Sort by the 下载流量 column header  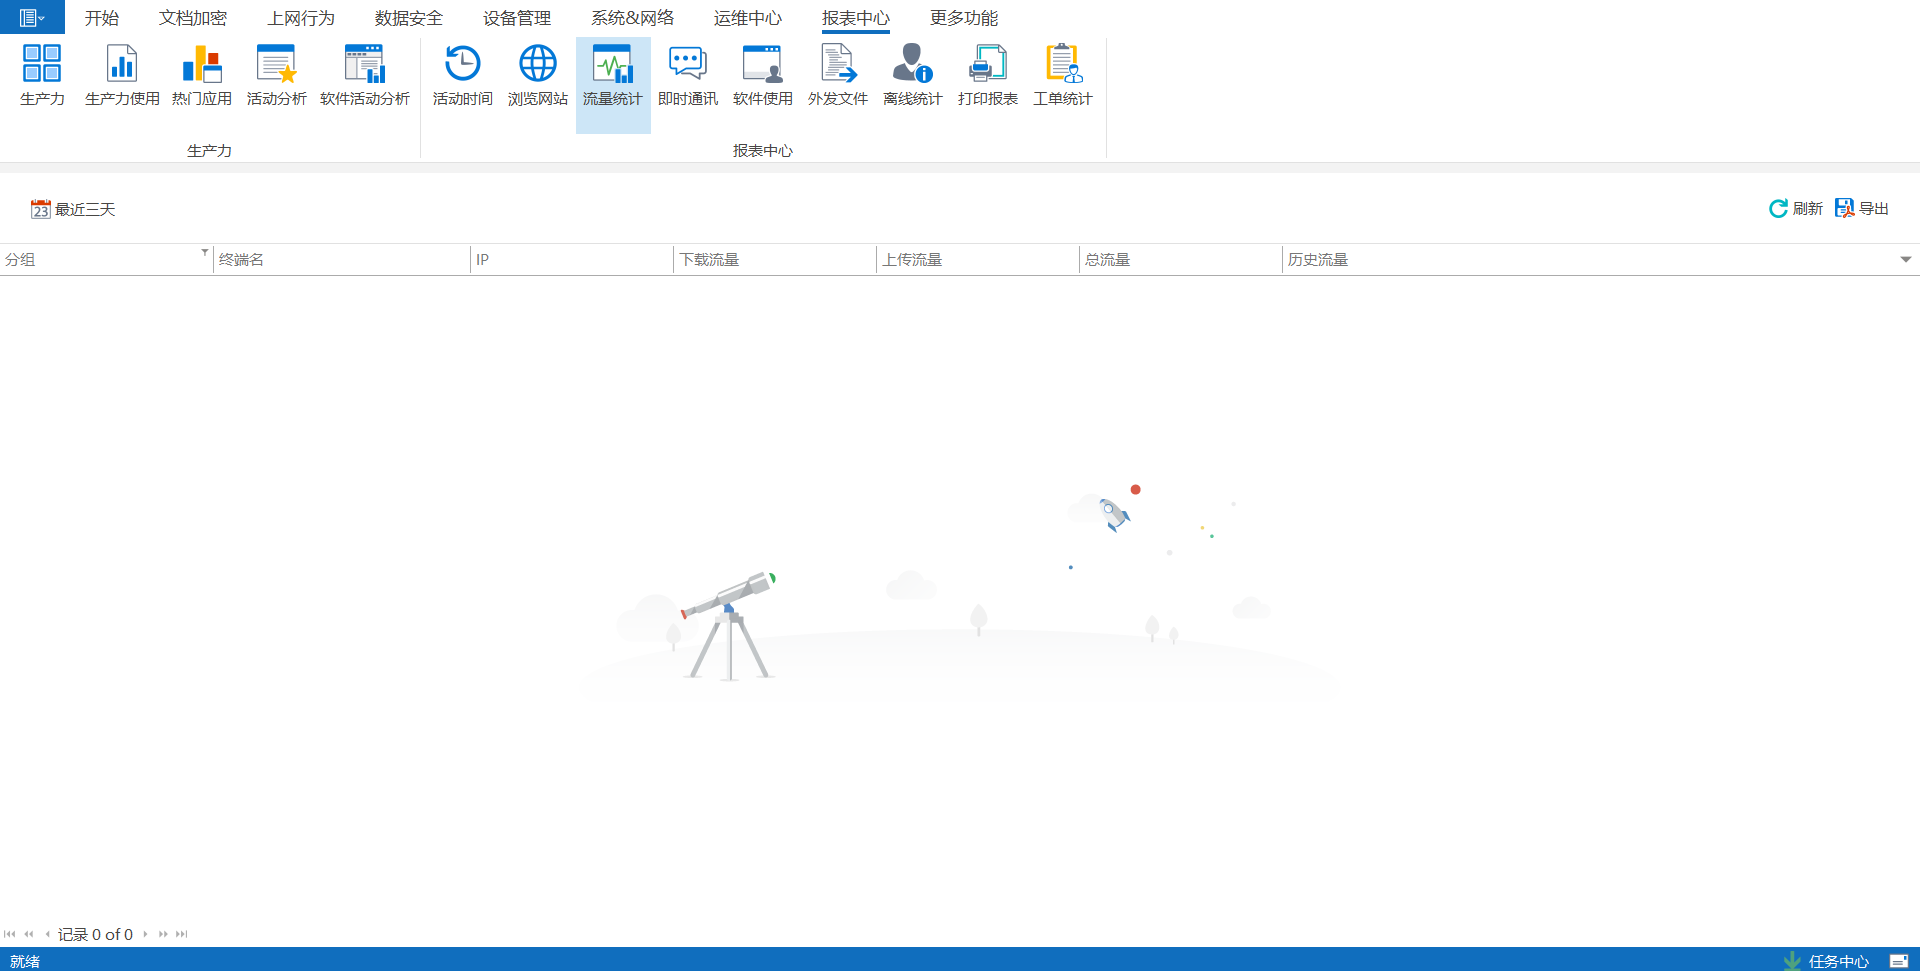774,260
